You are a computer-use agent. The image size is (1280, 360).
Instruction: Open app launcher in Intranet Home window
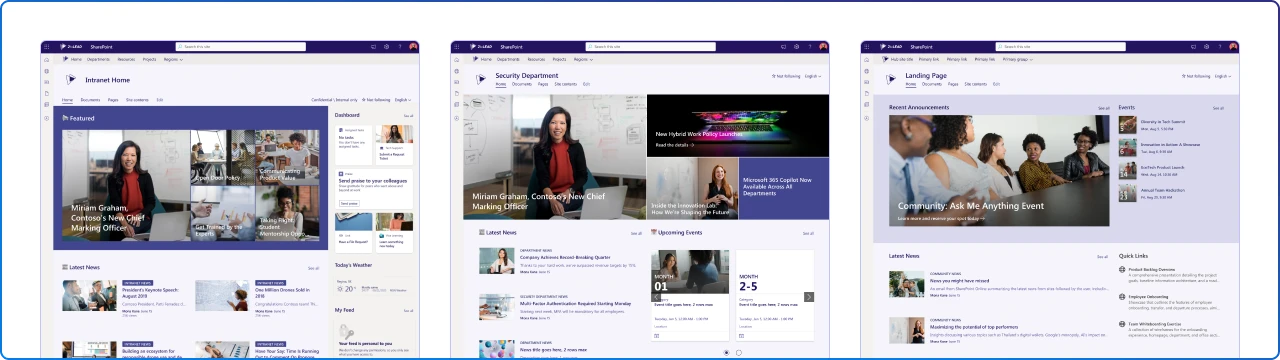46,46
